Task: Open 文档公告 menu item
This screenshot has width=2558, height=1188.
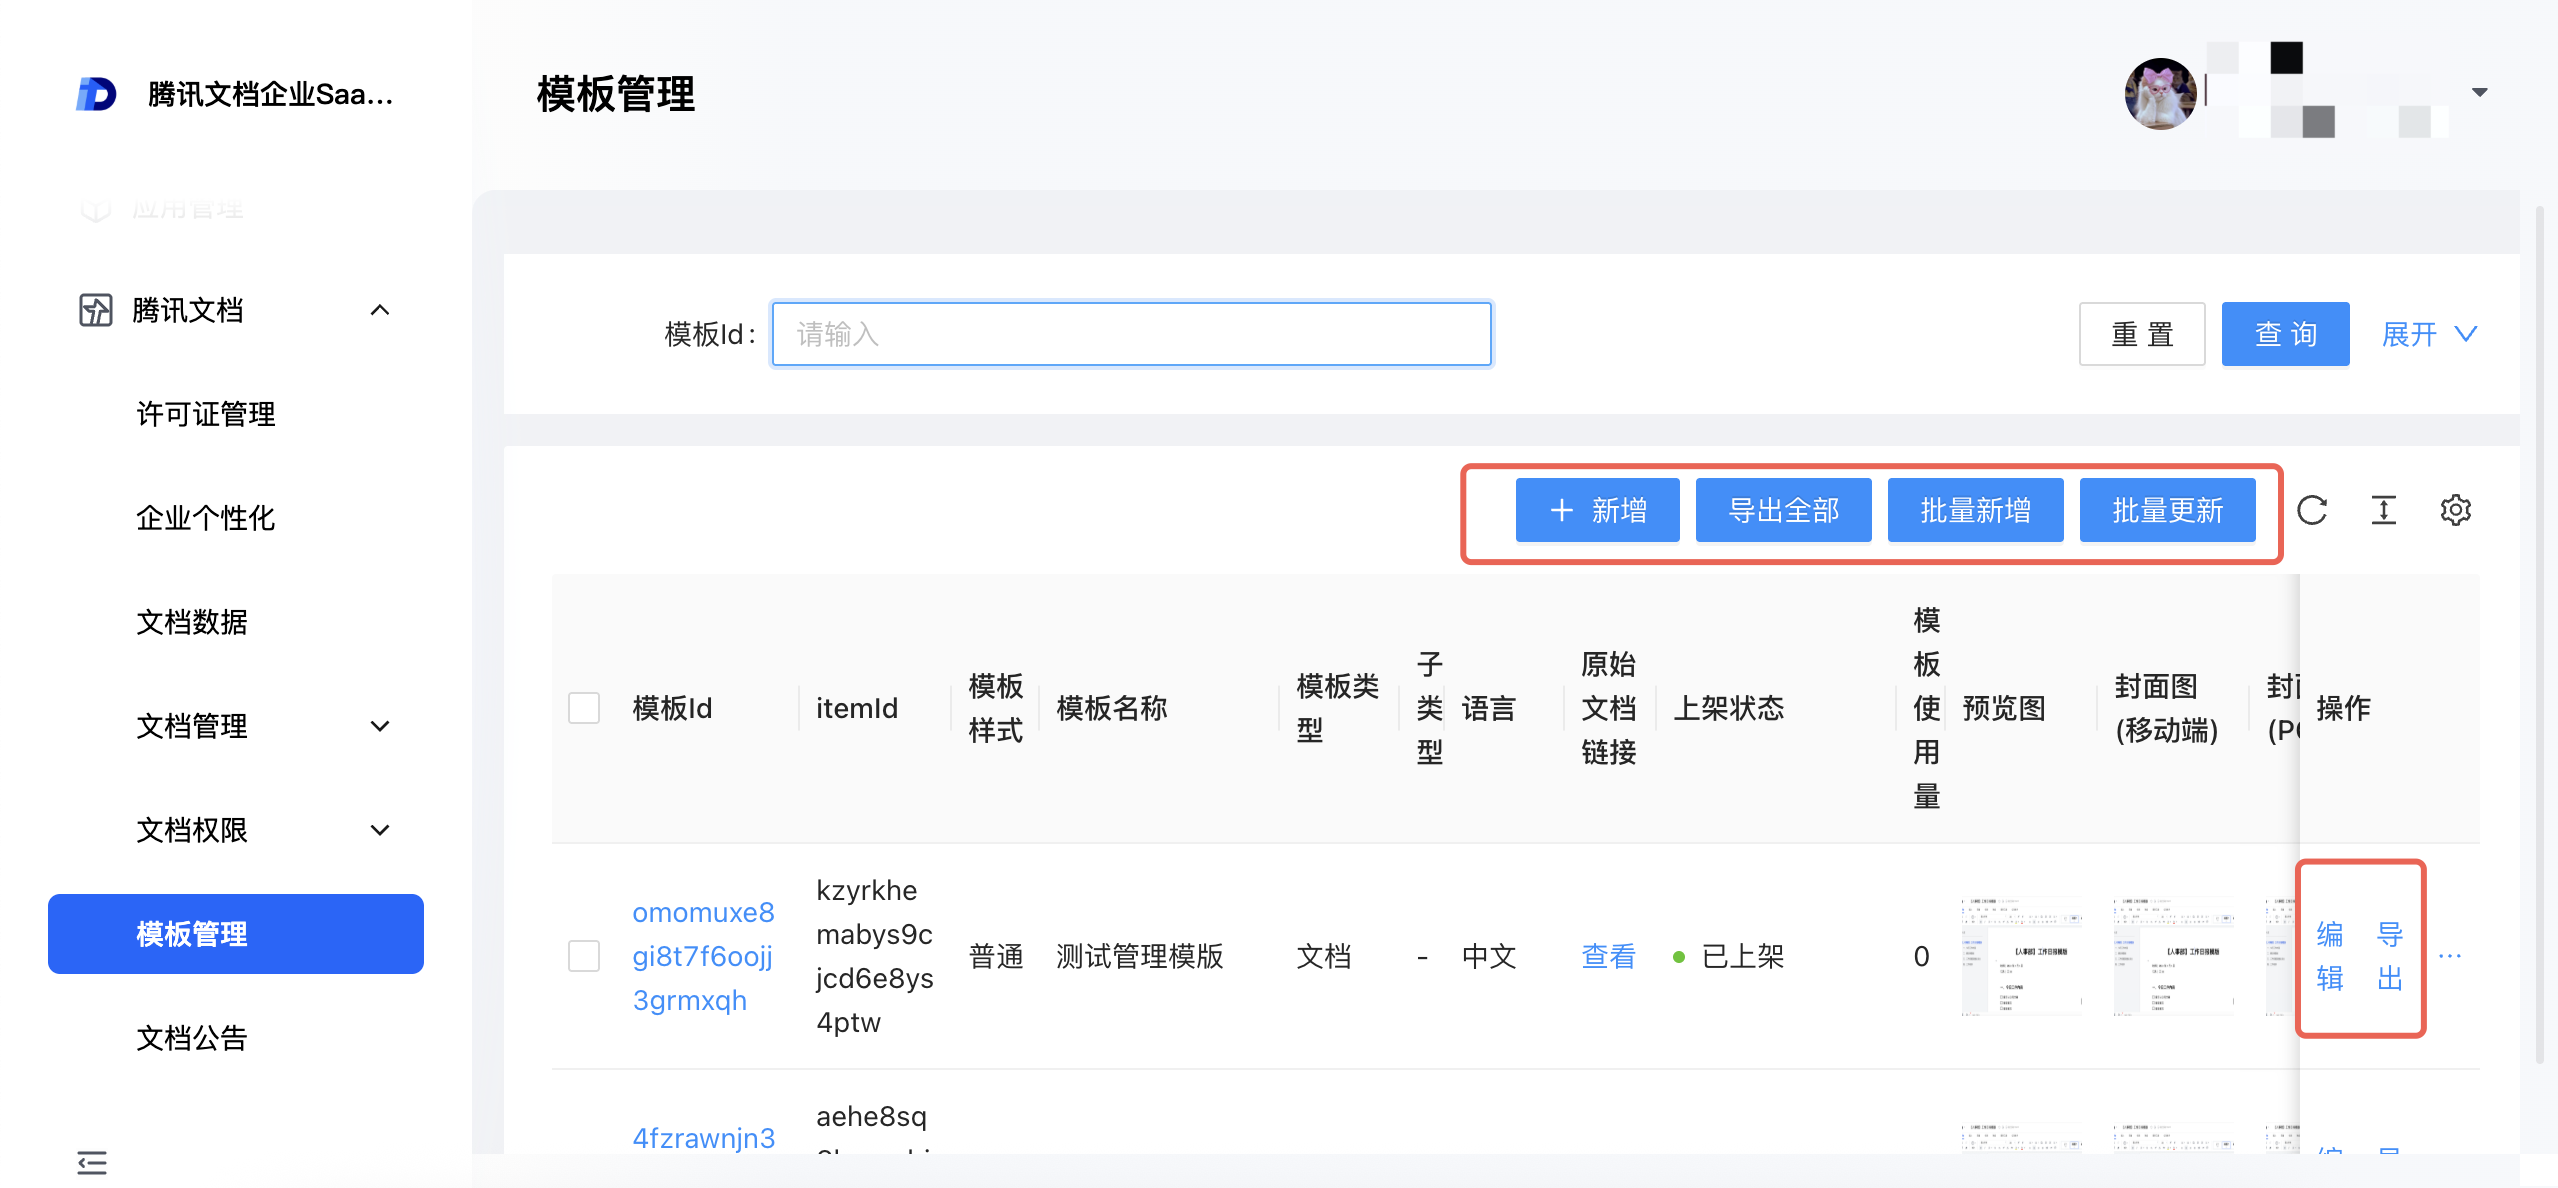Action: pos(192,1038)
